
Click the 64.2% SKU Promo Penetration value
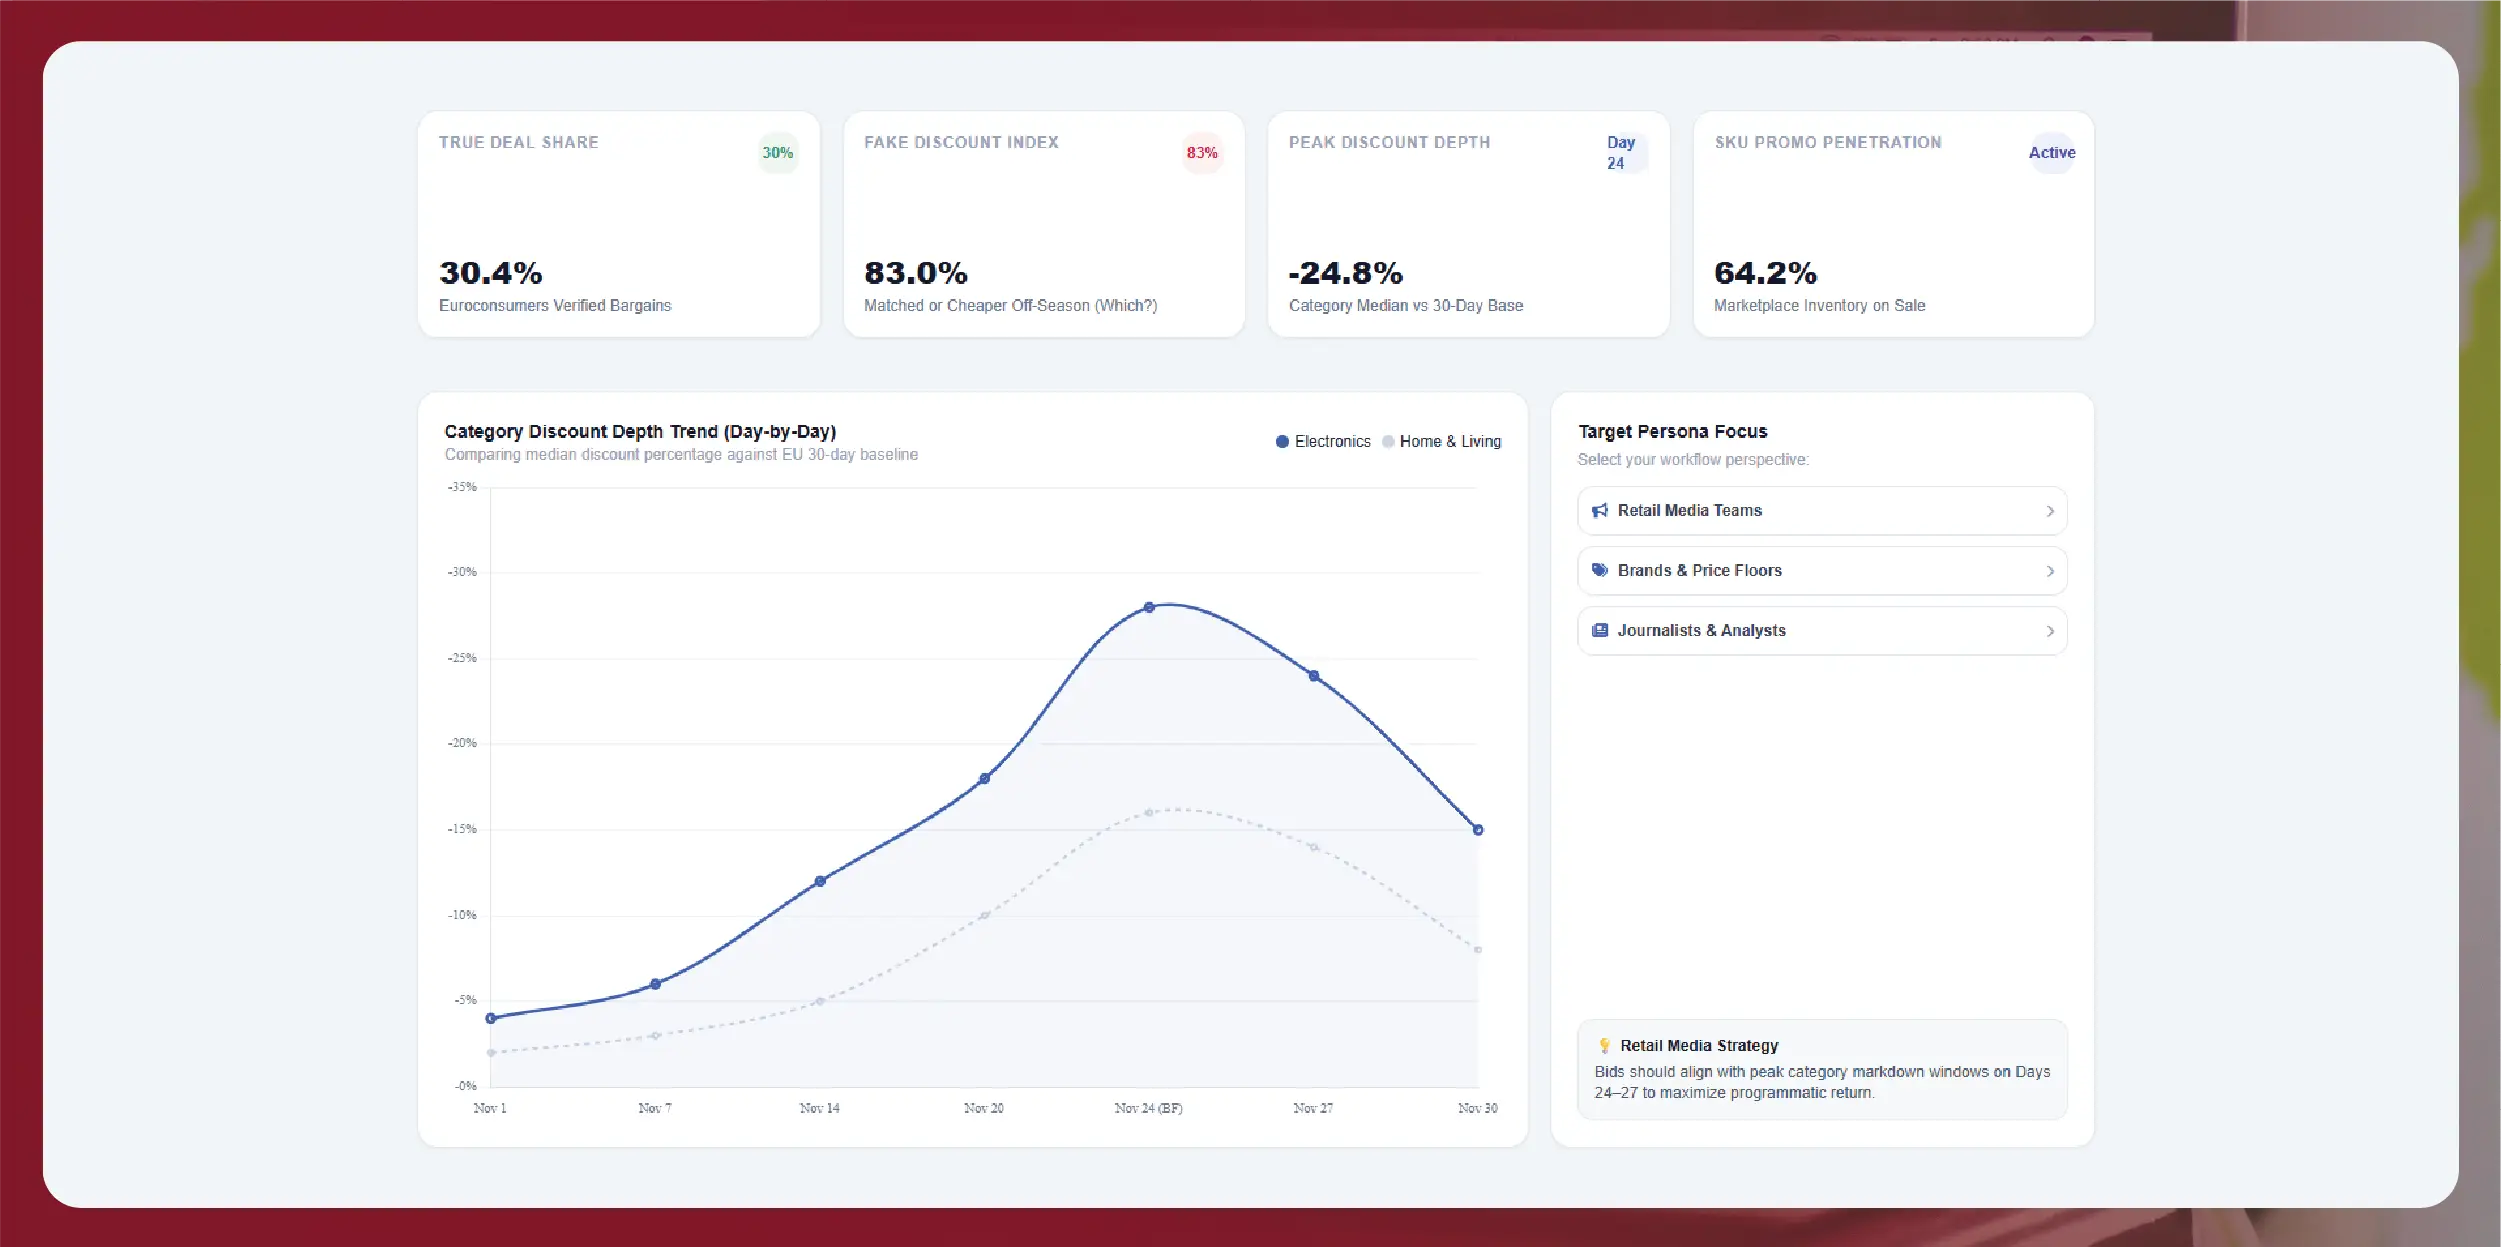pyautogui.click(x=1765, y=273)
